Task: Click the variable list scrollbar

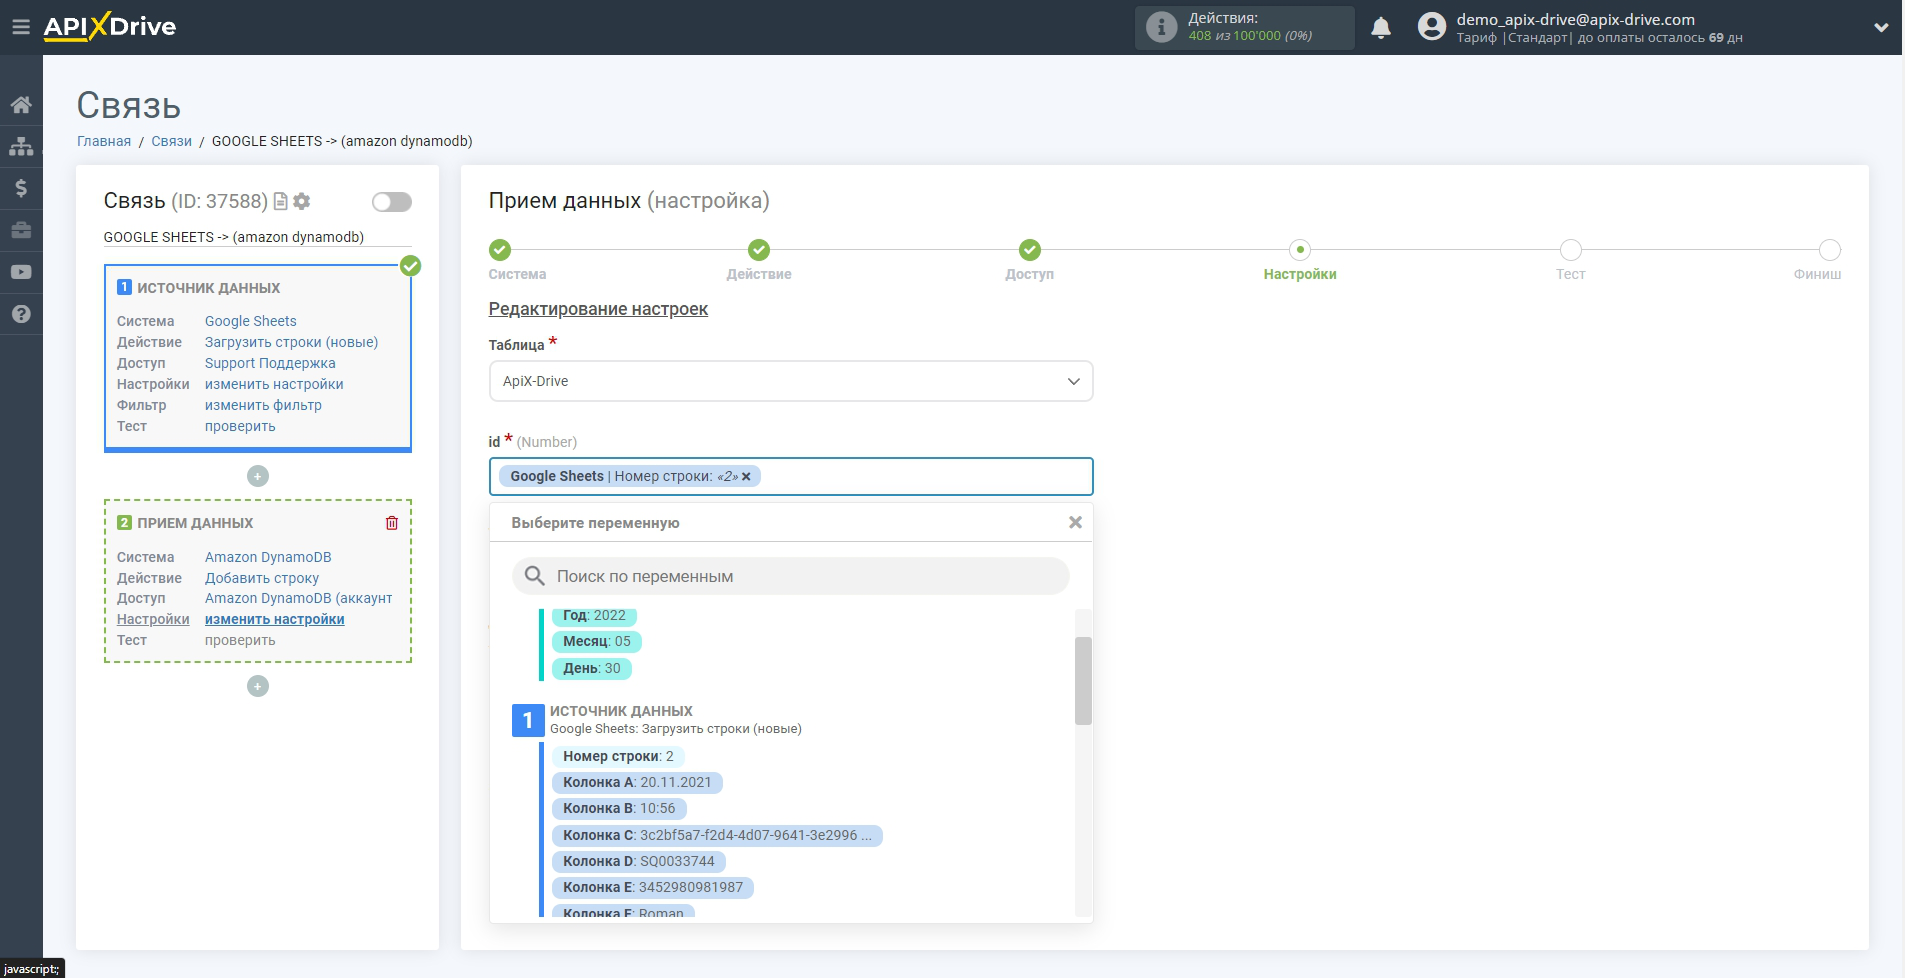Action: [1083, 680]
